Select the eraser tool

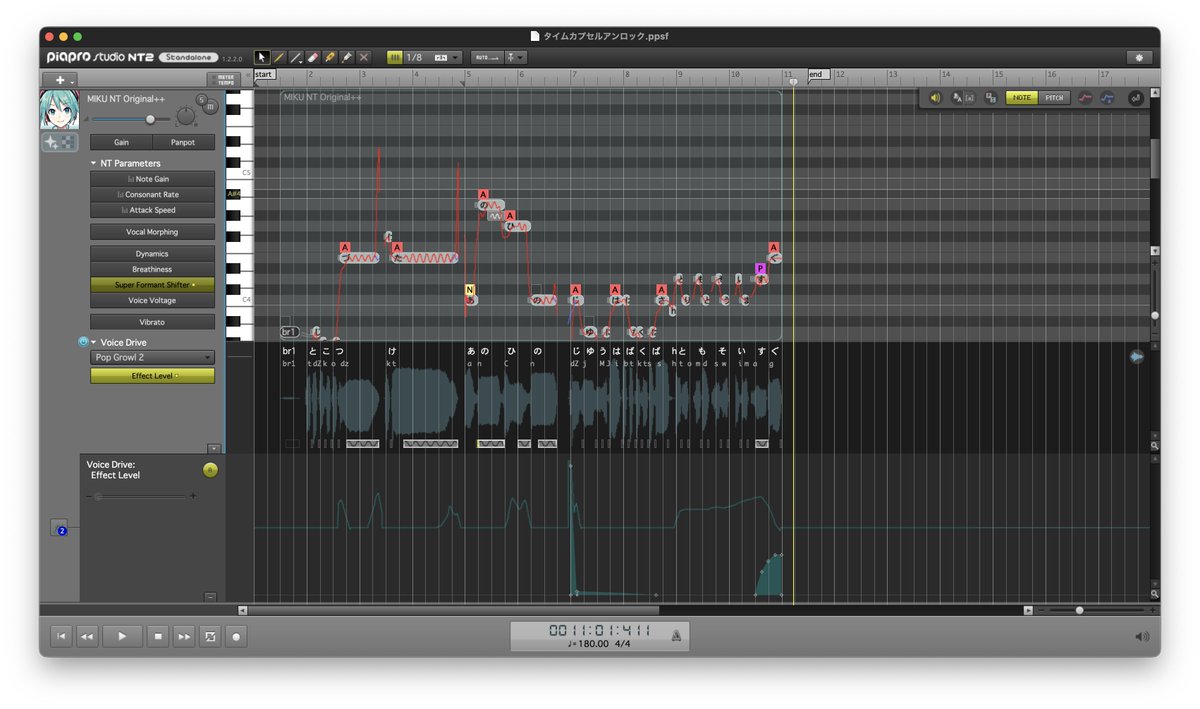[x=314, y=58]
